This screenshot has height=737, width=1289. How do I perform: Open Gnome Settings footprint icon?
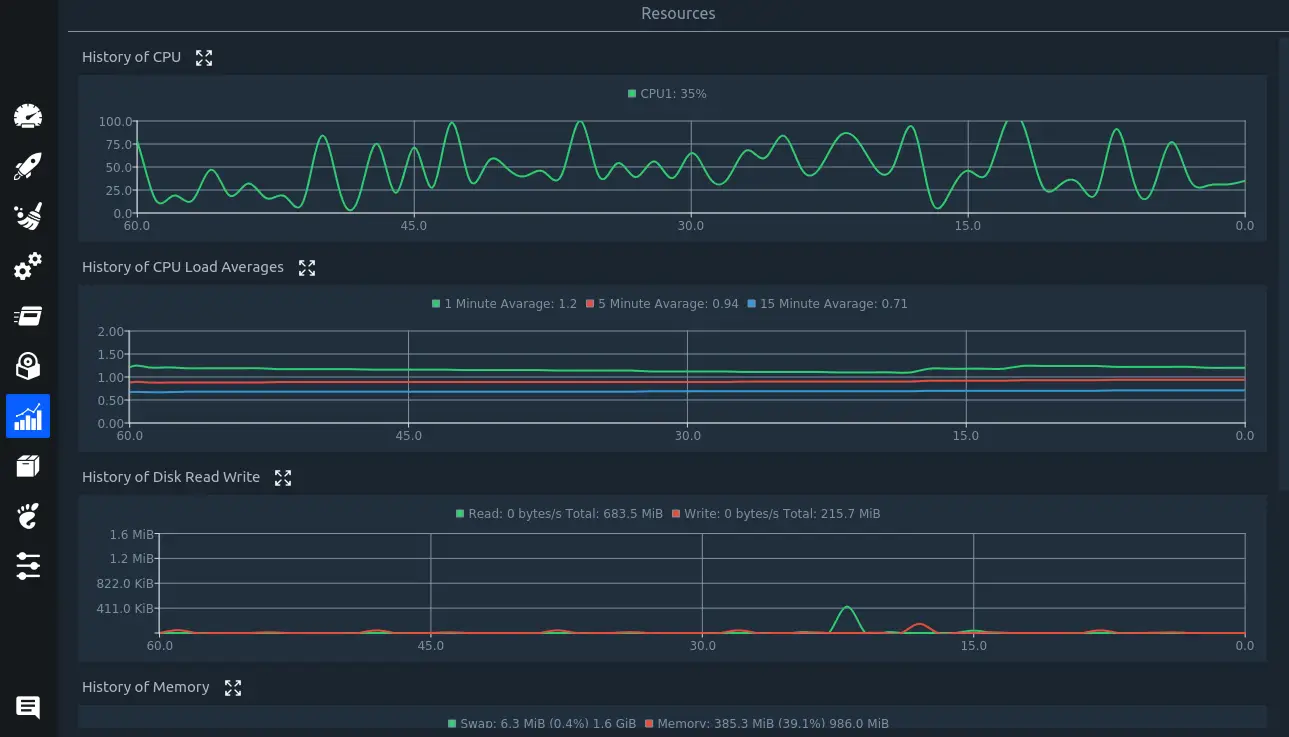coord(28,516)
